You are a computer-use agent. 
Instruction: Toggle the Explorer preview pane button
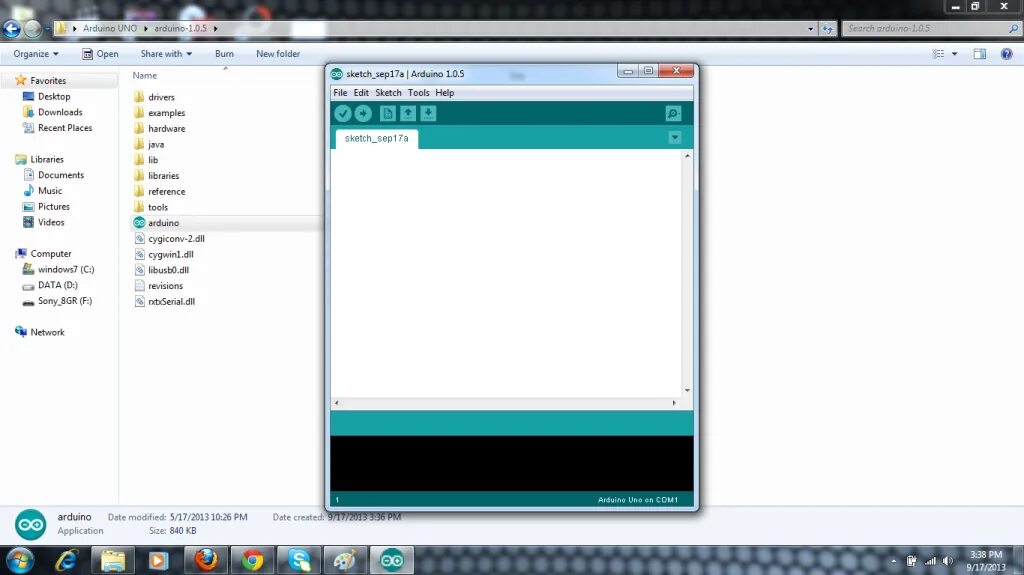point(980,54)
